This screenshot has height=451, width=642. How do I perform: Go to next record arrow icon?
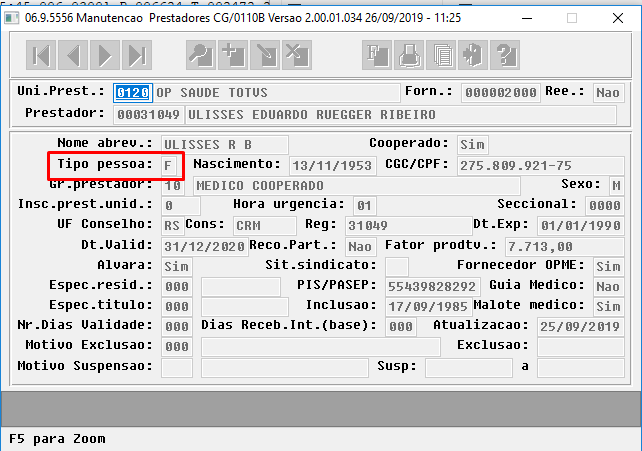(105, 55)
